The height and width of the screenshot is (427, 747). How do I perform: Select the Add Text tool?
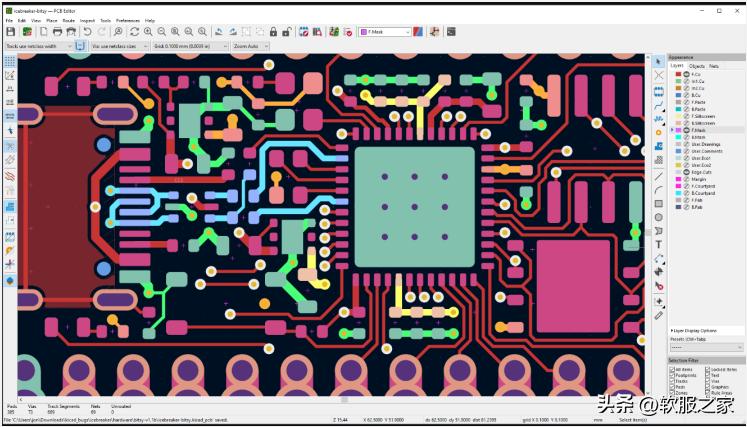point(659,244)
